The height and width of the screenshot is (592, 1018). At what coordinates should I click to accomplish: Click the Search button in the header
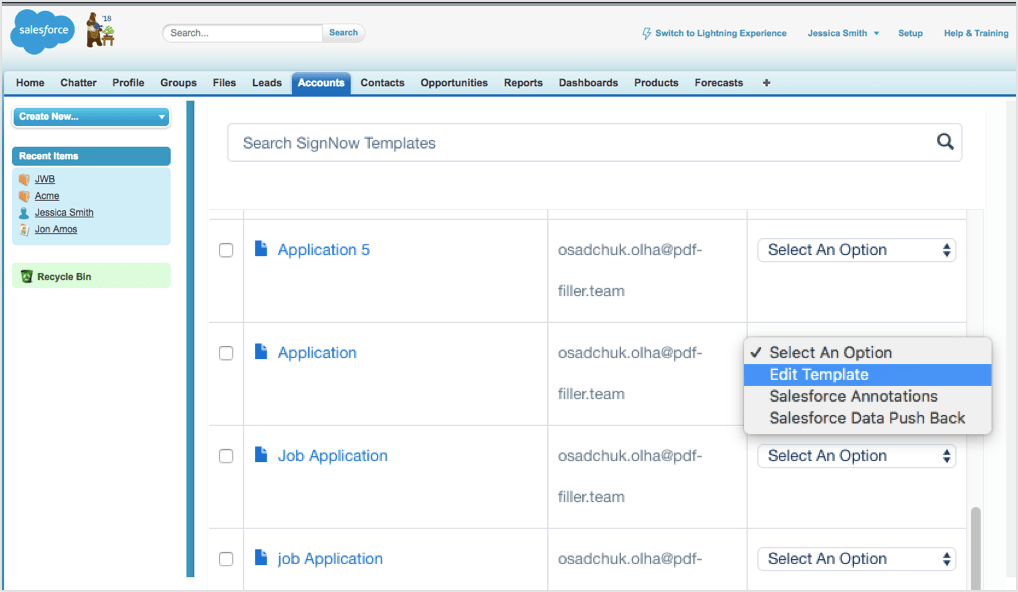pos(343,32)
